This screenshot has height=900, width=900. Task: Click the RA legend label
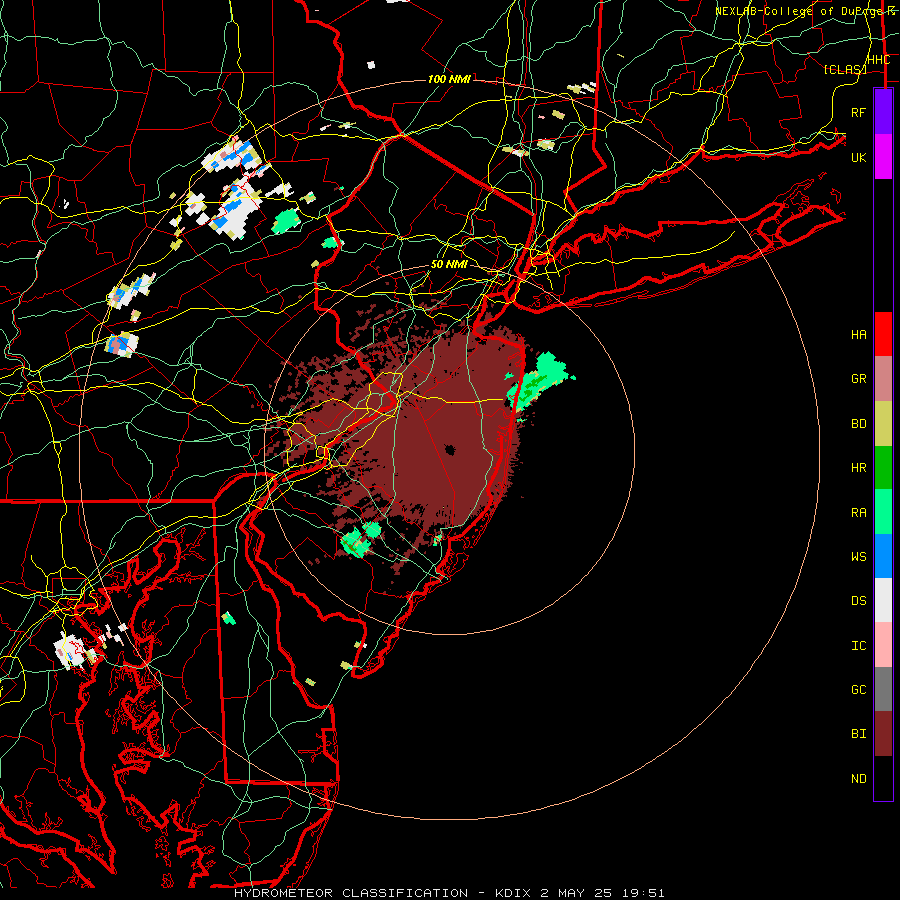858,513
